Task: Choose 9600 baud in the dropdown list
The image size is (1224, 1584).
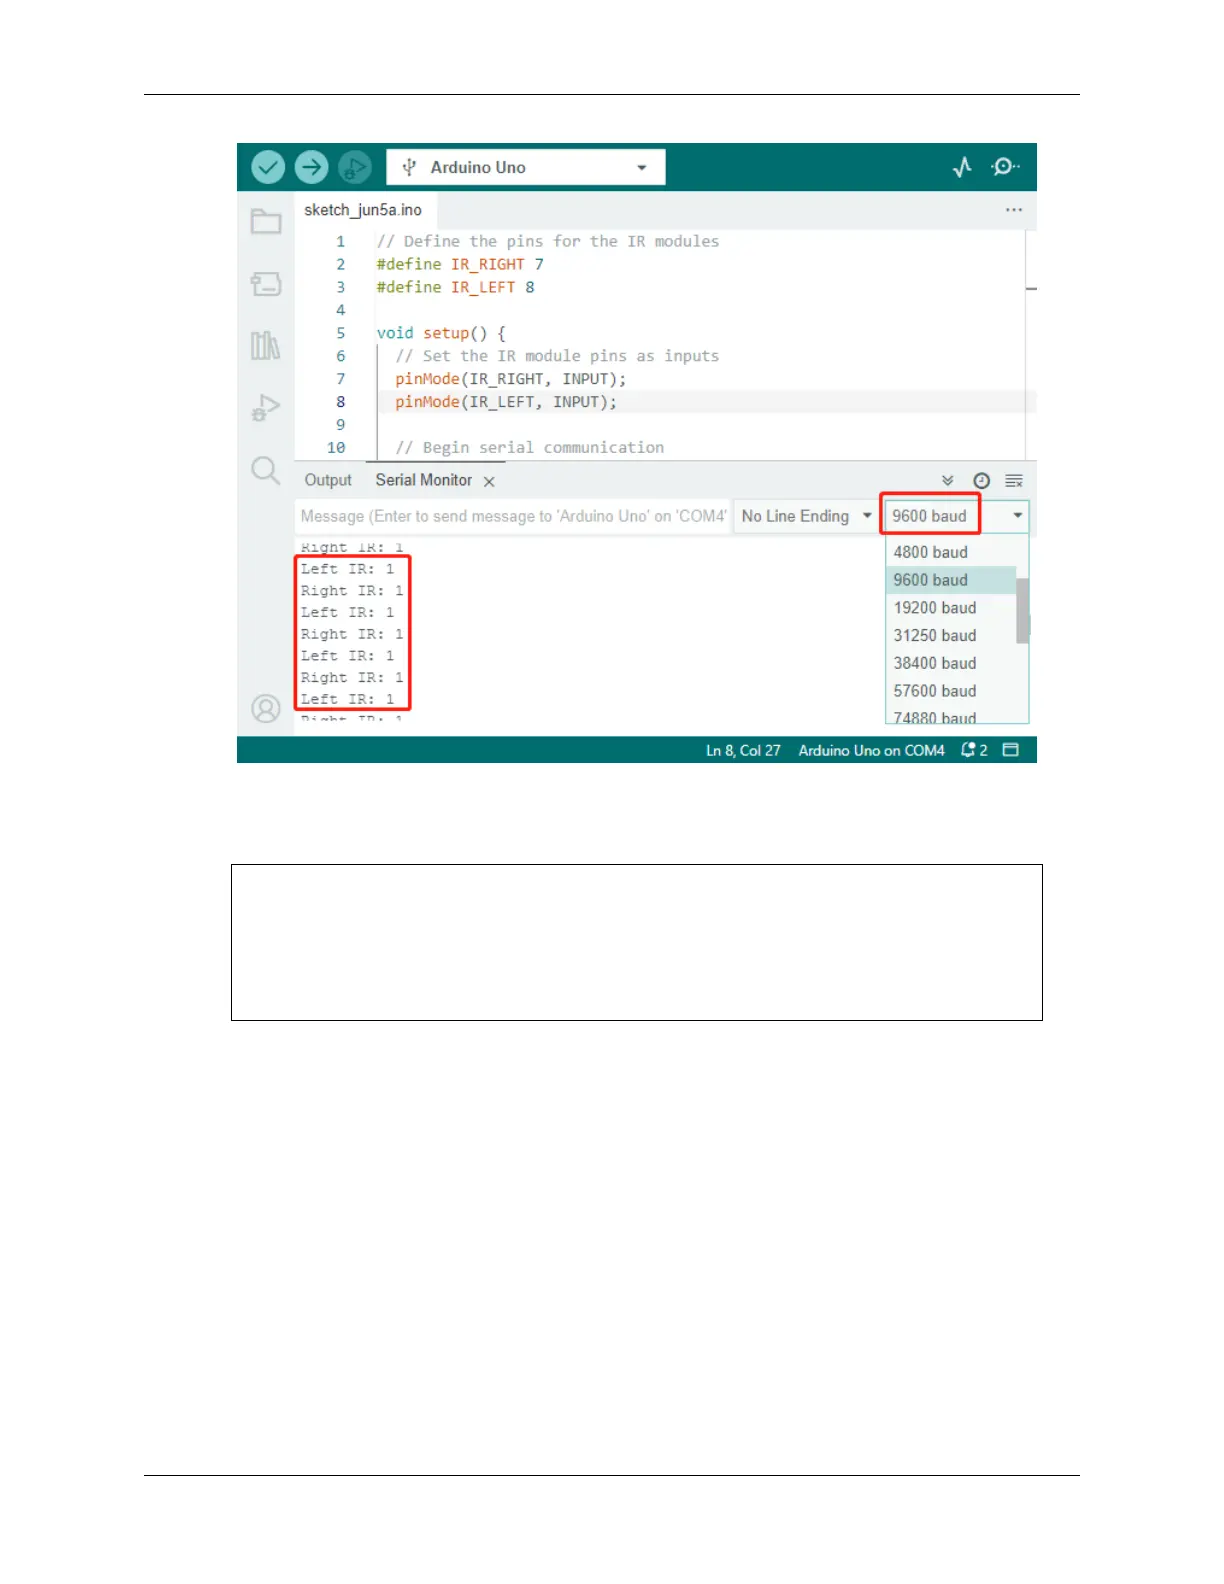Action: (x=950, y=580)
